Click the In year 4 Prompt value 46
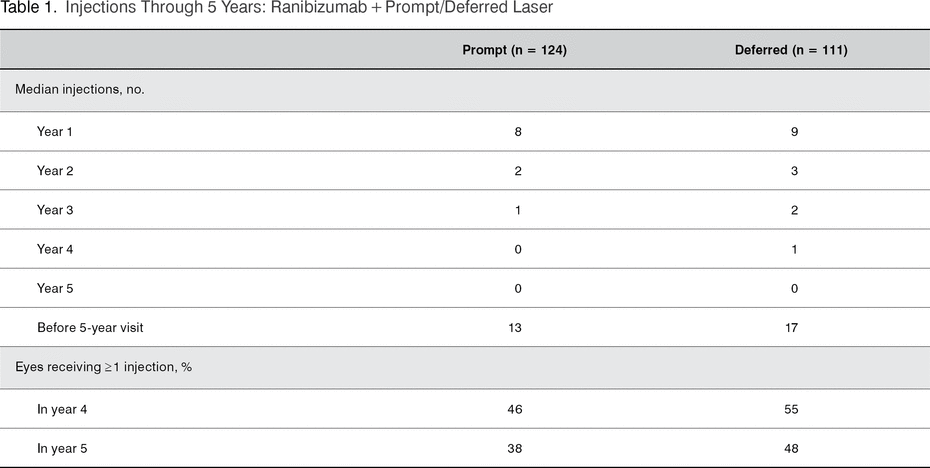 (515, 408)
